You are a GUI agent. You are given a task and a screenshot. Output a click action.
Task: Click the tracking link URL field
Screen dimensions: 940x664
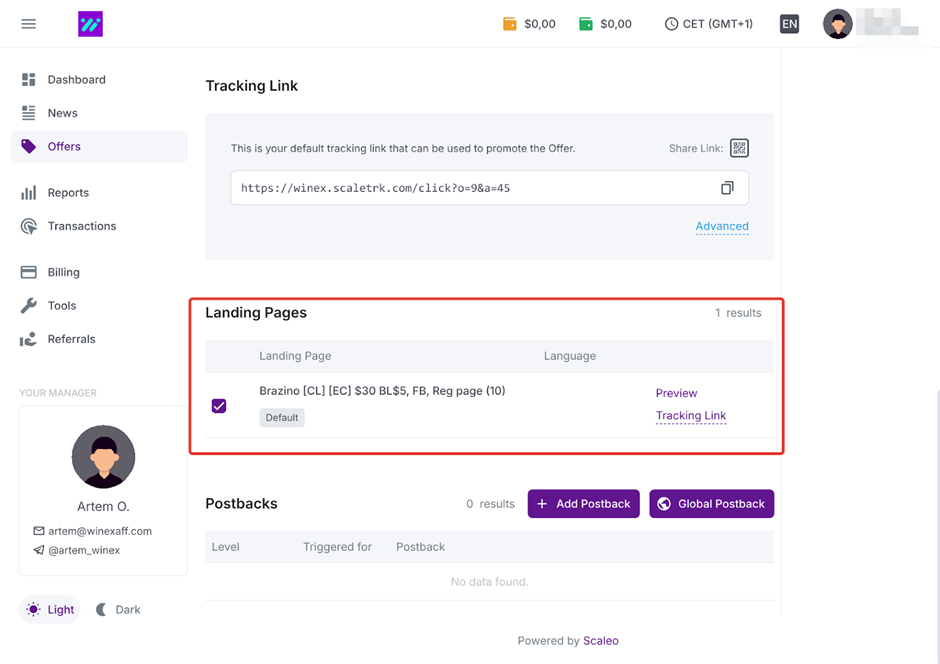(x=470, y=188)
